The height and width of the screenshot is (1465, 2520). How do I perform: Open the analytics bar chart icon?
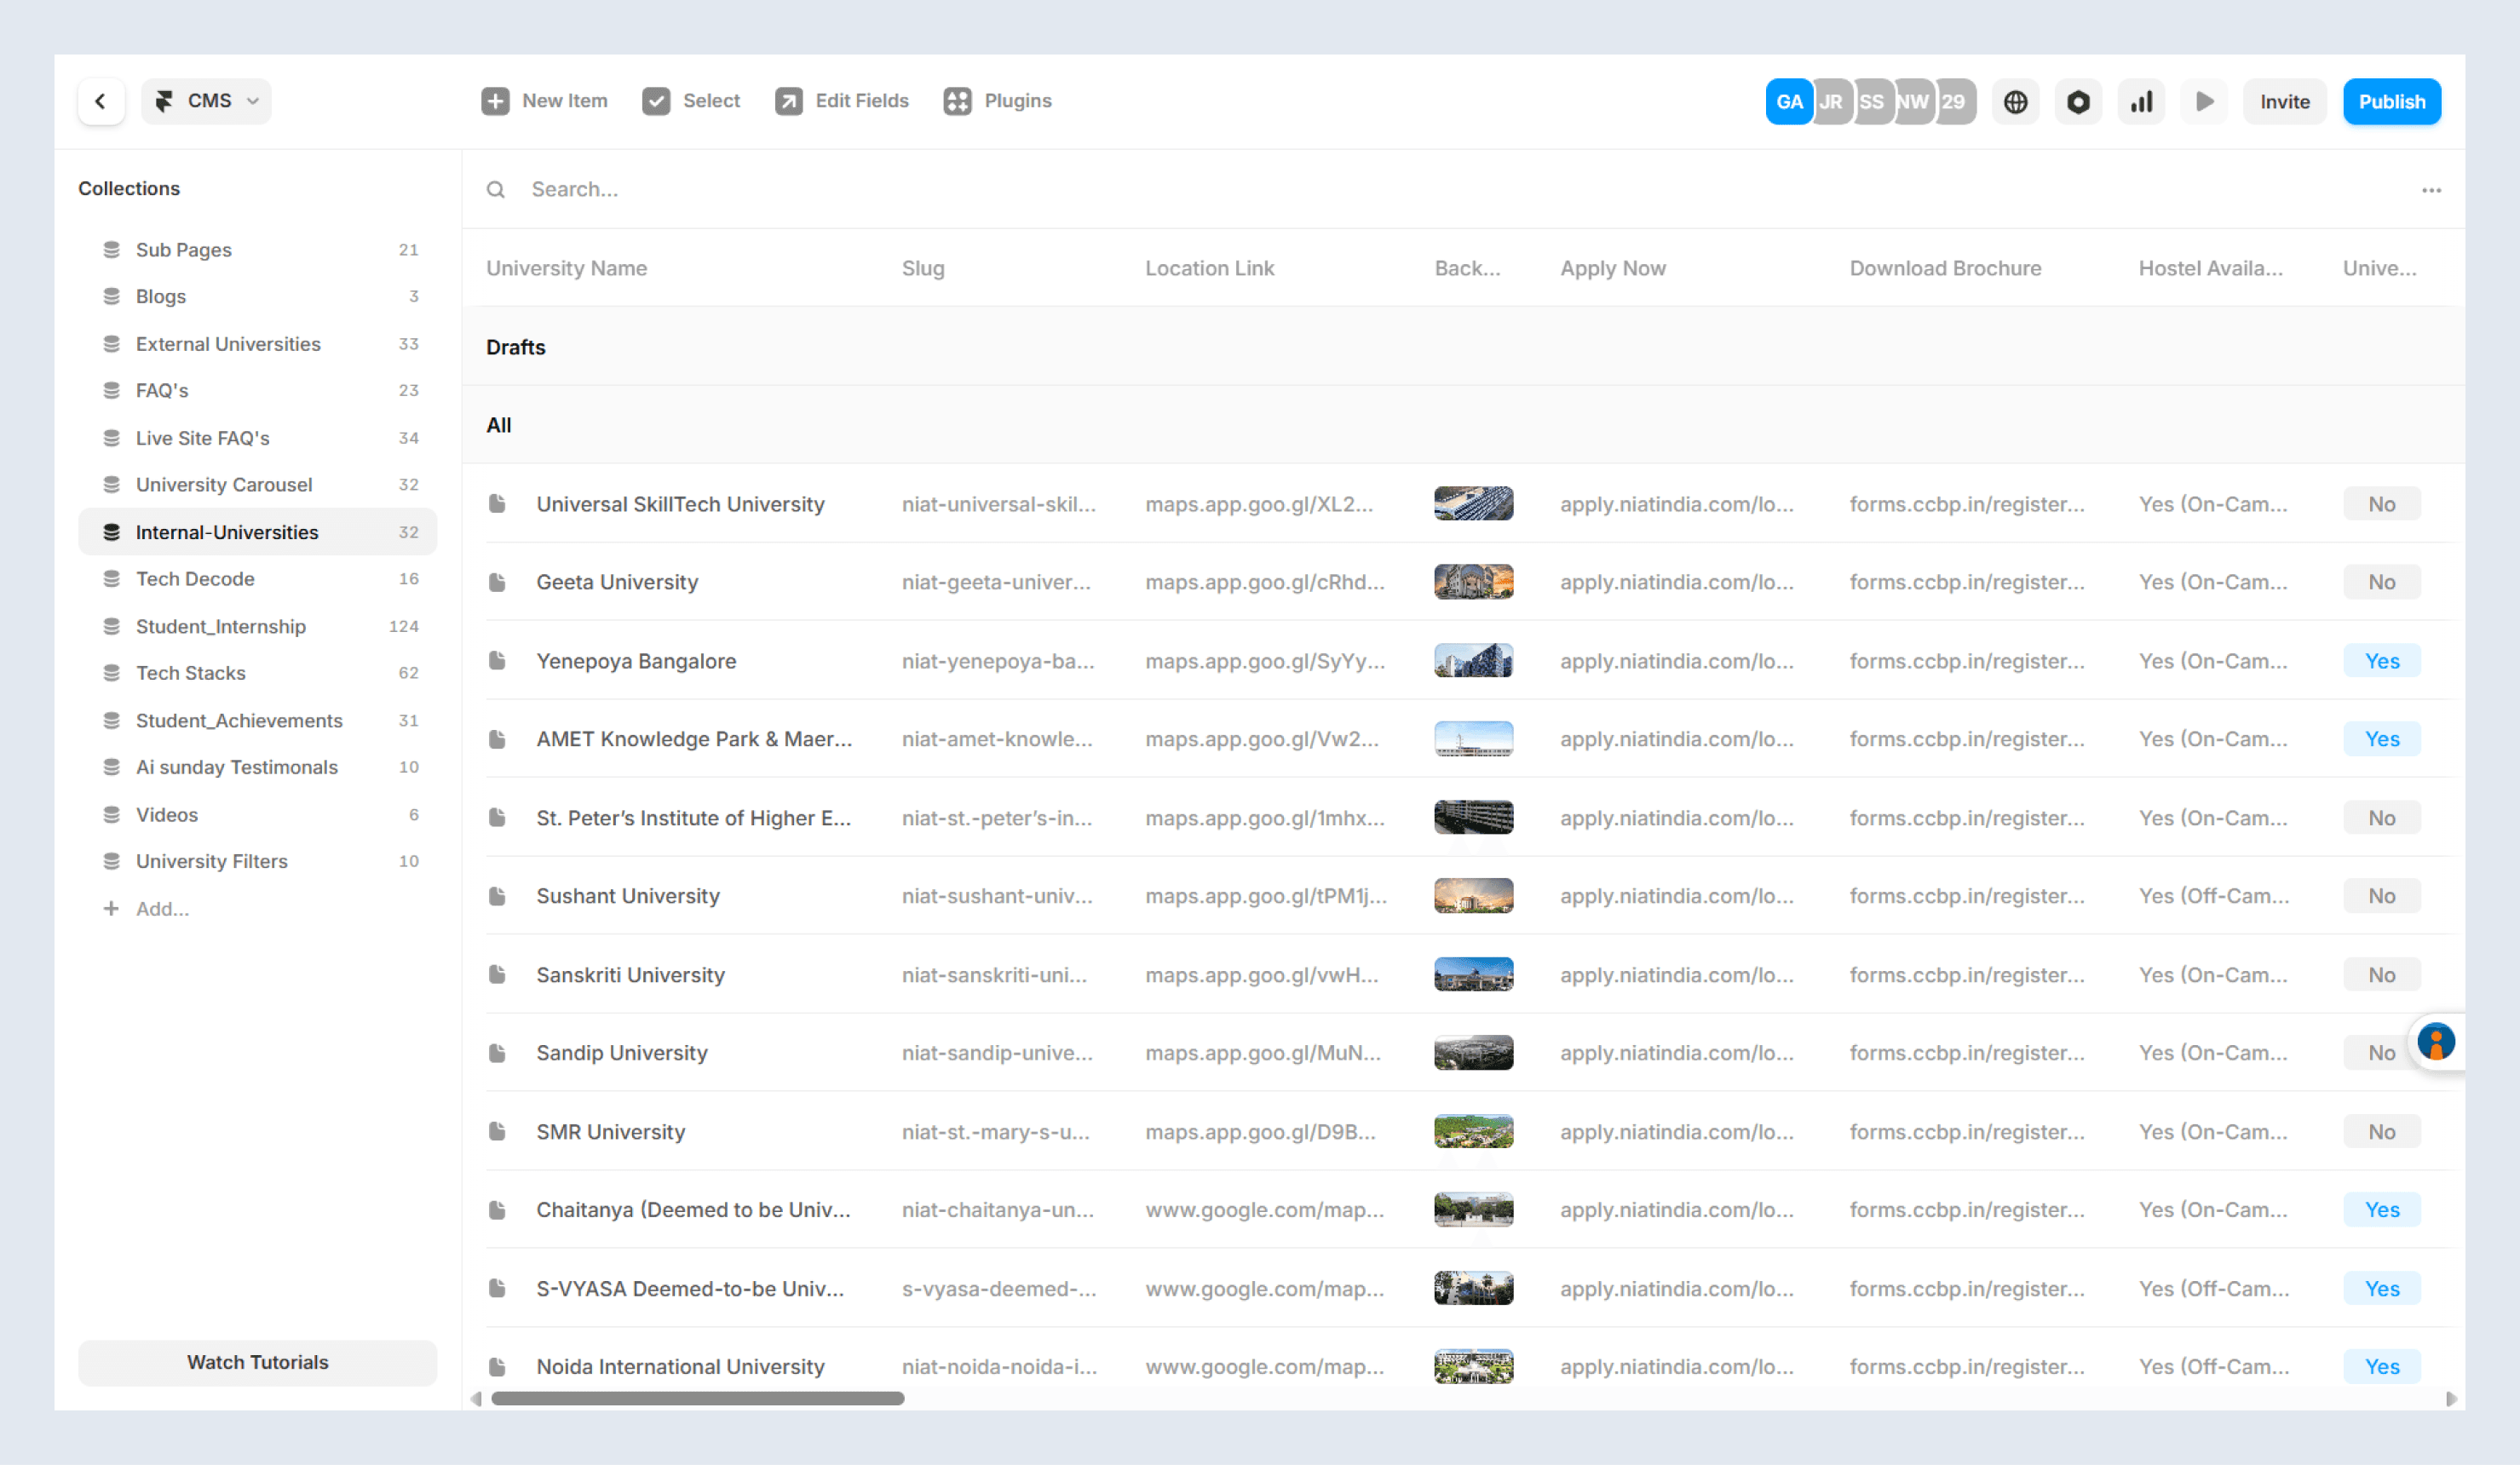click(2141, 102)
